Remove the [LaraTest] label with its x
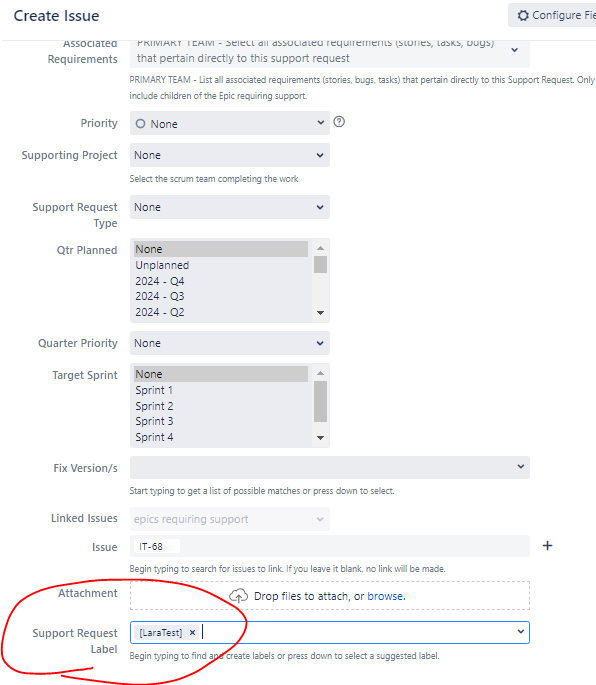 pyautogui.click(x=192, y=632)
